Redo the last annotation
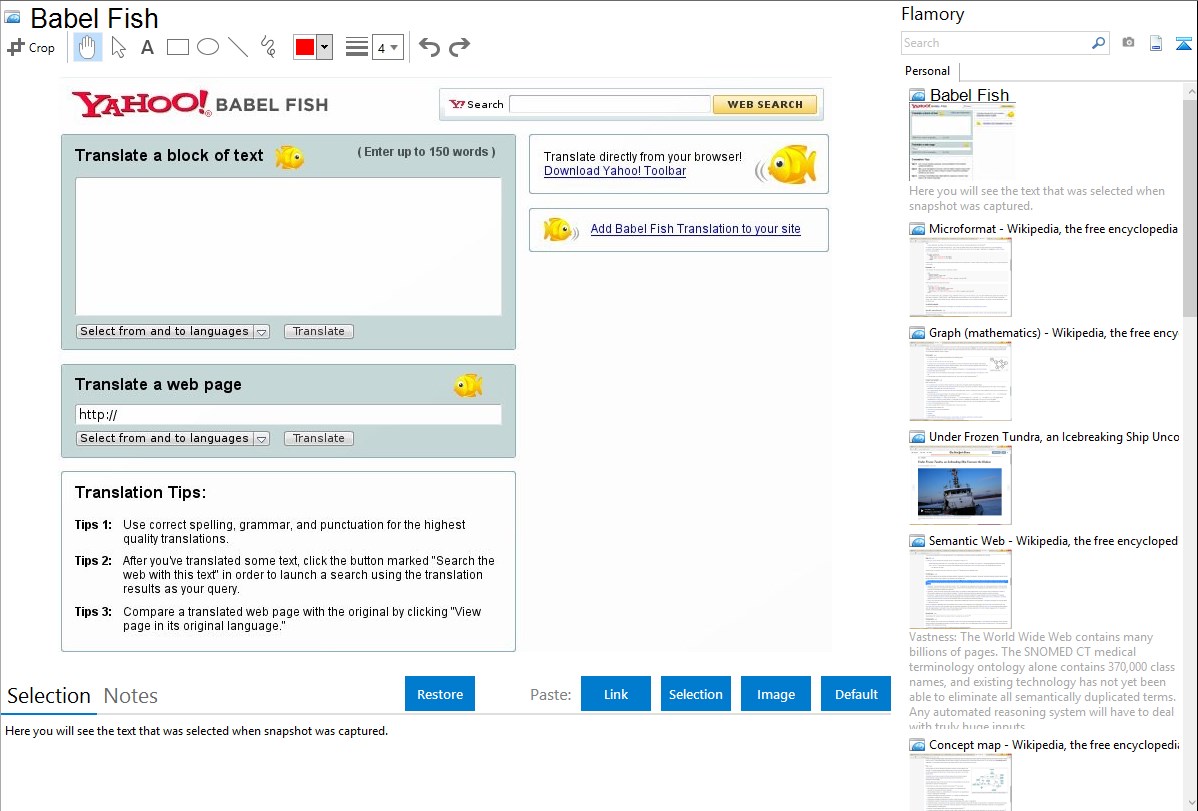The image size is (1198, 811). point(459,47)
